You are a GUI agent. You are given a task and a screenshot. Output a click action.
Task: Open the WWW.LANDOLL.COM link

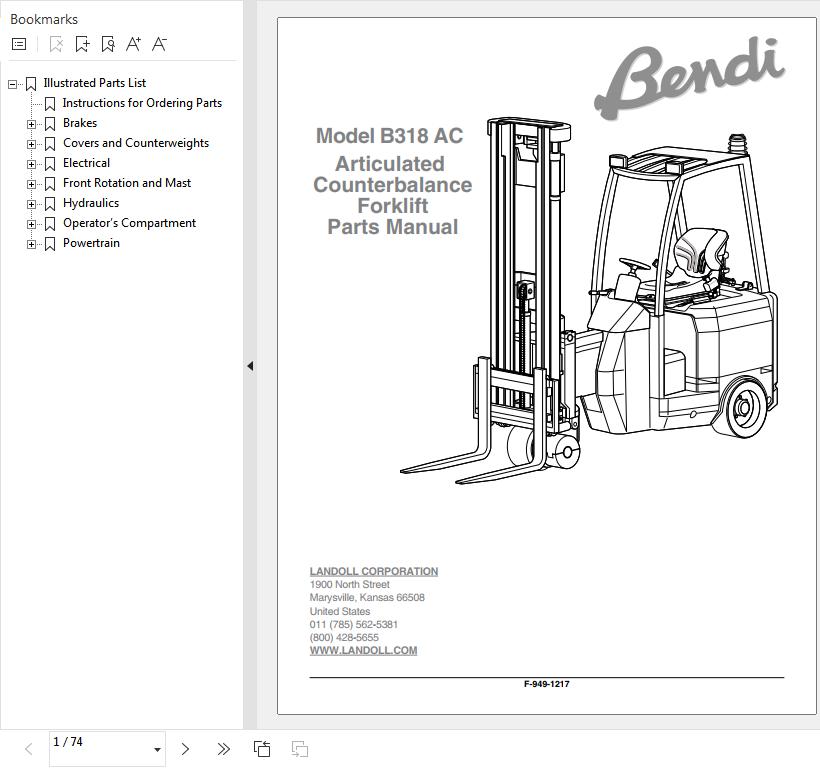tap(363, 650)
